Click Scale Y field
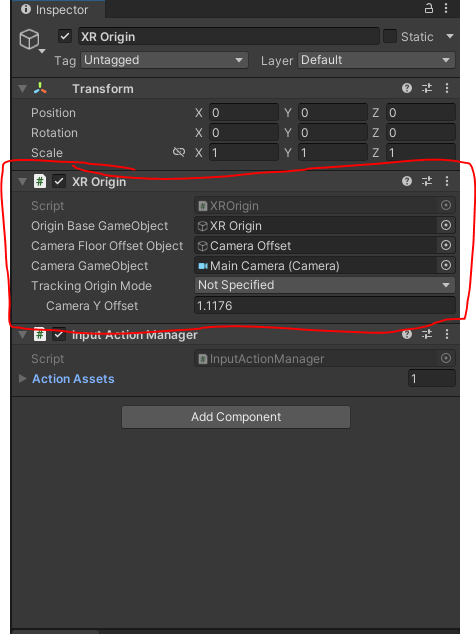The image size is (476, 634). 333,152
